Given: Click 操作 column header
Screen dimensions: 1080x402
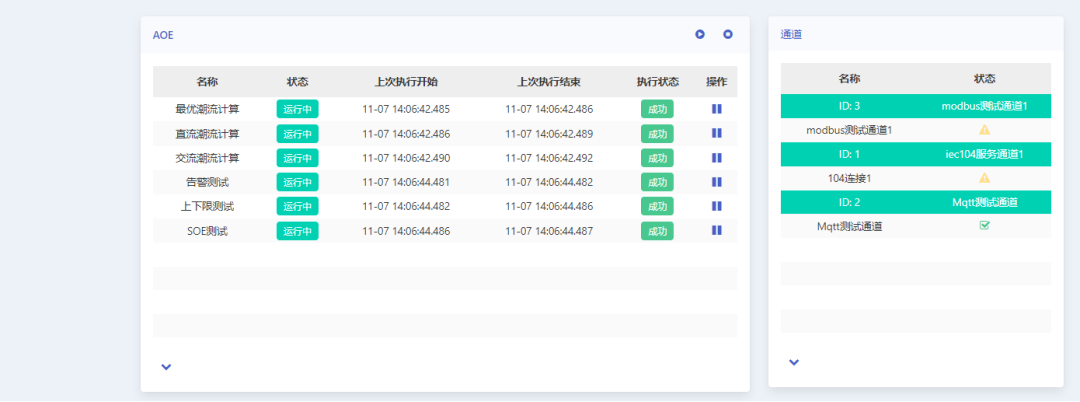Looking at the screenshot, I should pyautogui.click(x=716, y=82).
